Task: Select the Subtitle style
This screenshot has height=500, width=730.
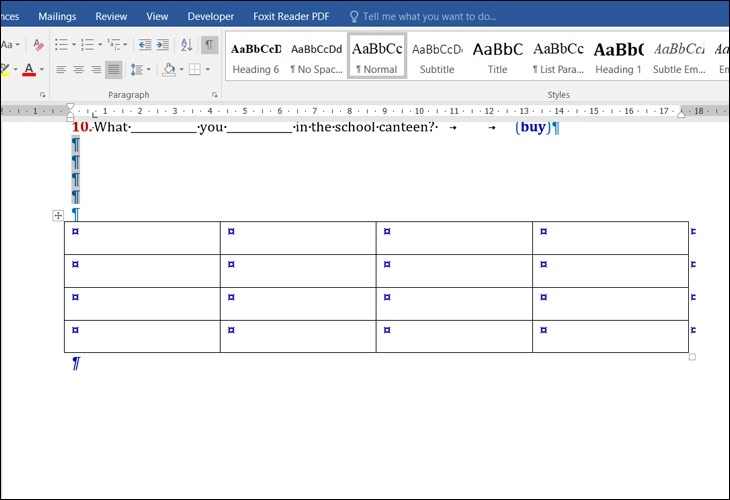Action: [x=437, y=57]
